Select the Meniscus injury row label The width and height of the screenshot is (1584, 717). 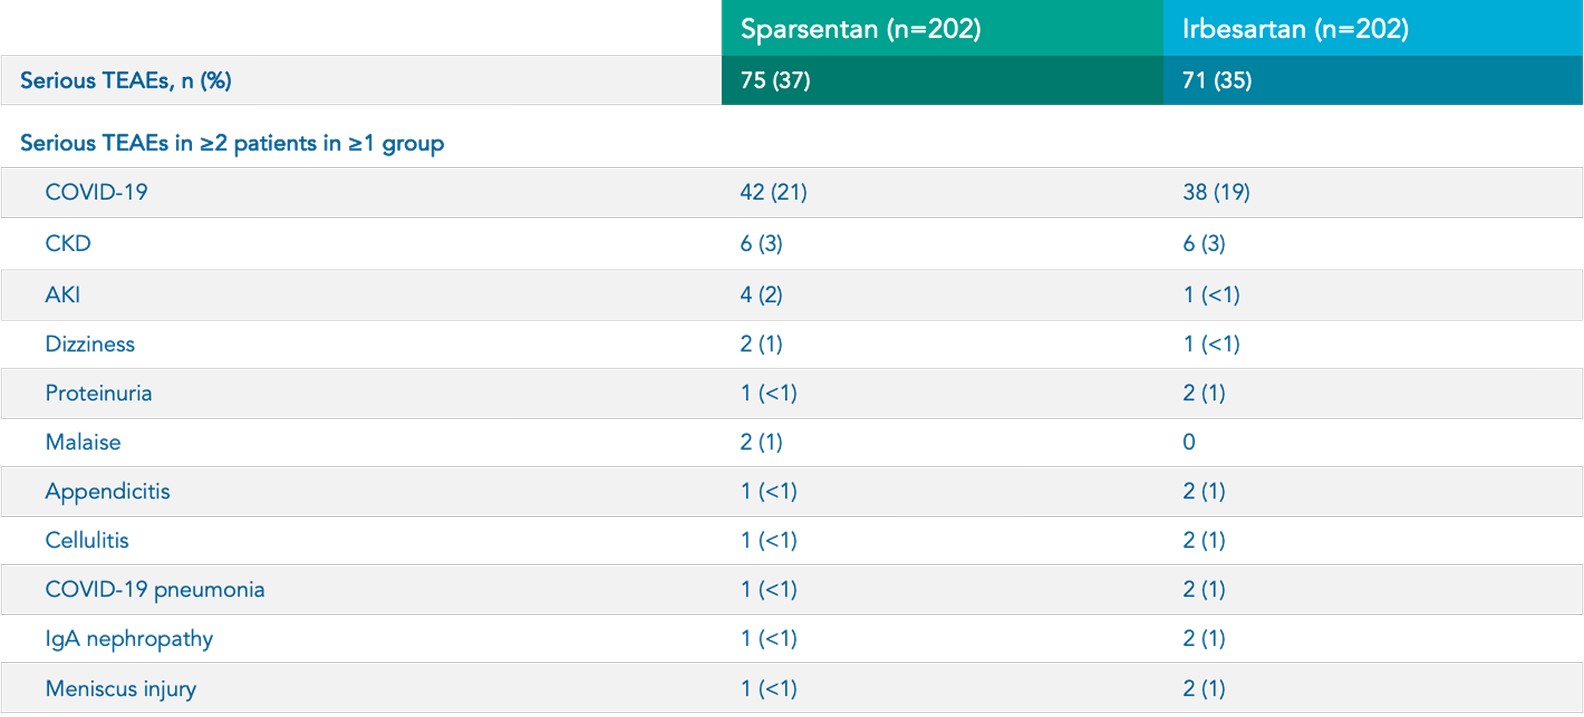tap(120, 689)
